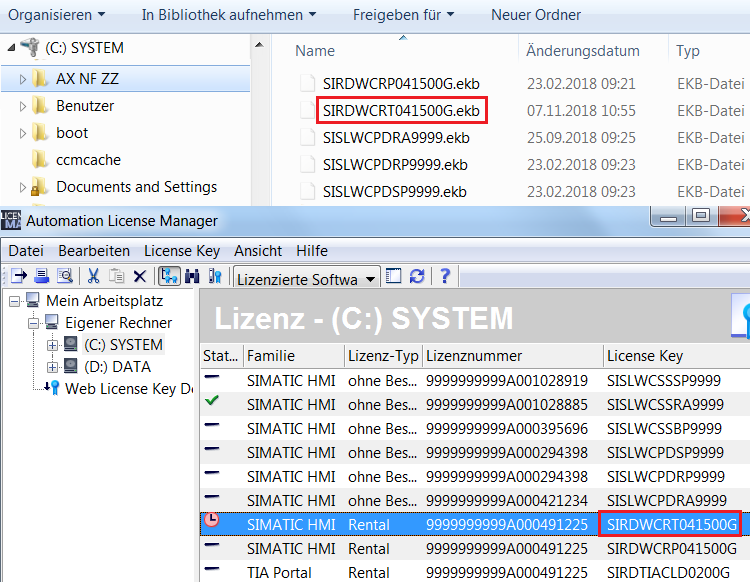This screenshot has height=582, width=750.
Task: Expand the (C:) SYSTEM node in License Manager
Action: (x=53, y=345)
